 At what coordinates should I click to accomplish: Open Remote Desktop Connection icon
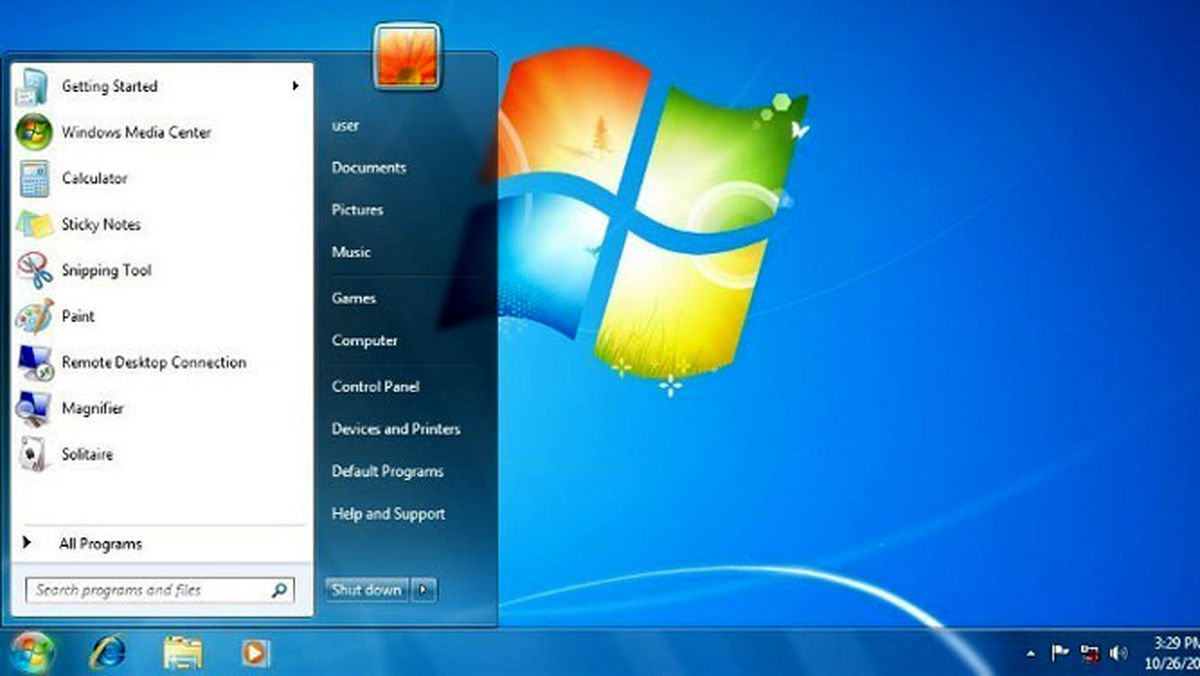click(x=33, y=362)
